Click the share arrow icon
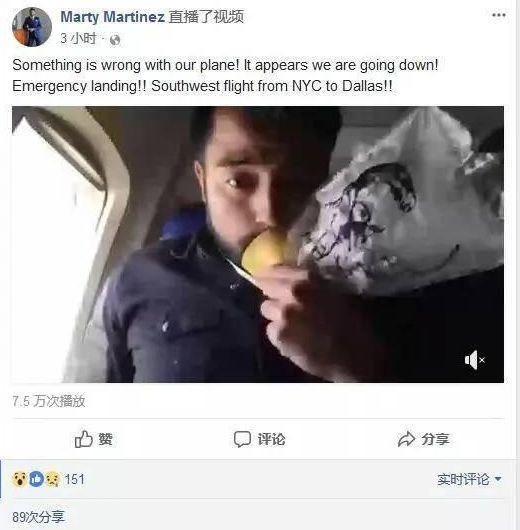Screen dimensions: 520x530 [x=406, y=439]
